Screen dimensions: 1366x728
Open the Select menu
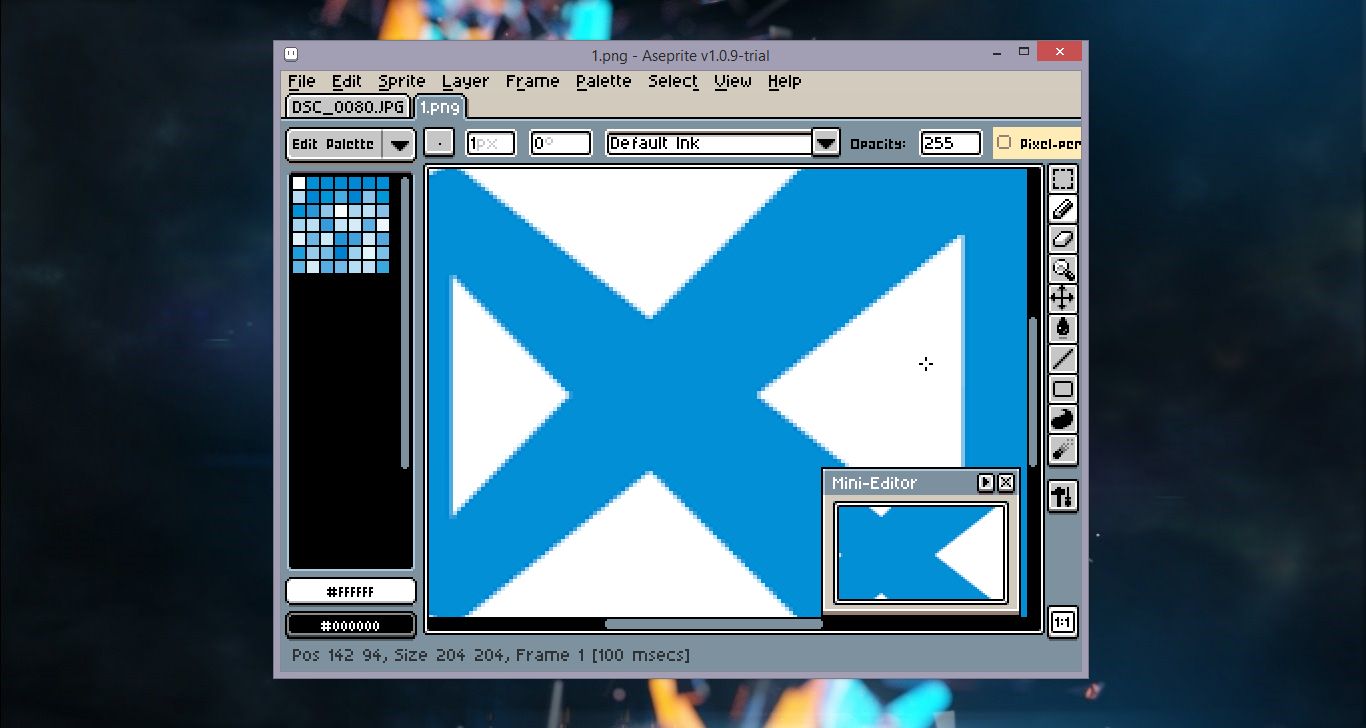tap(673, 81)
